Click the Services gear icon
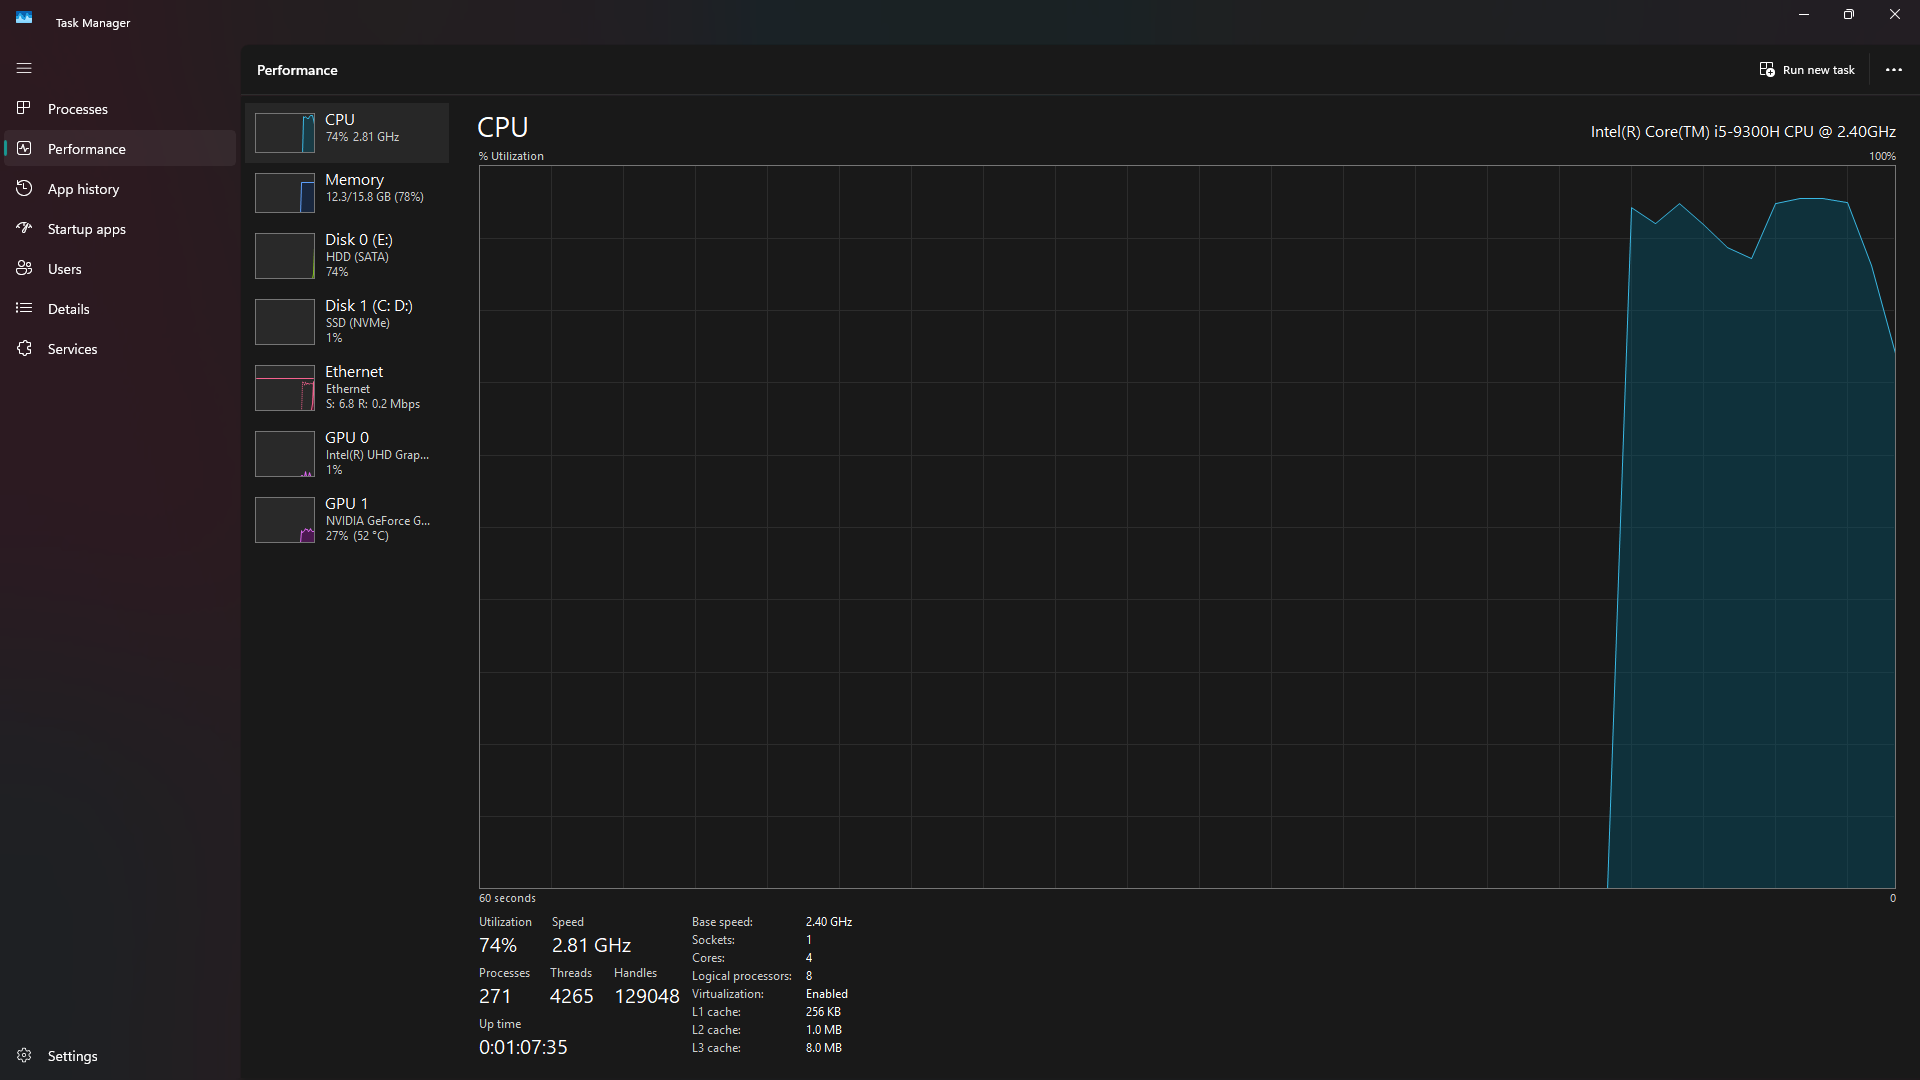 click(24, 348)
